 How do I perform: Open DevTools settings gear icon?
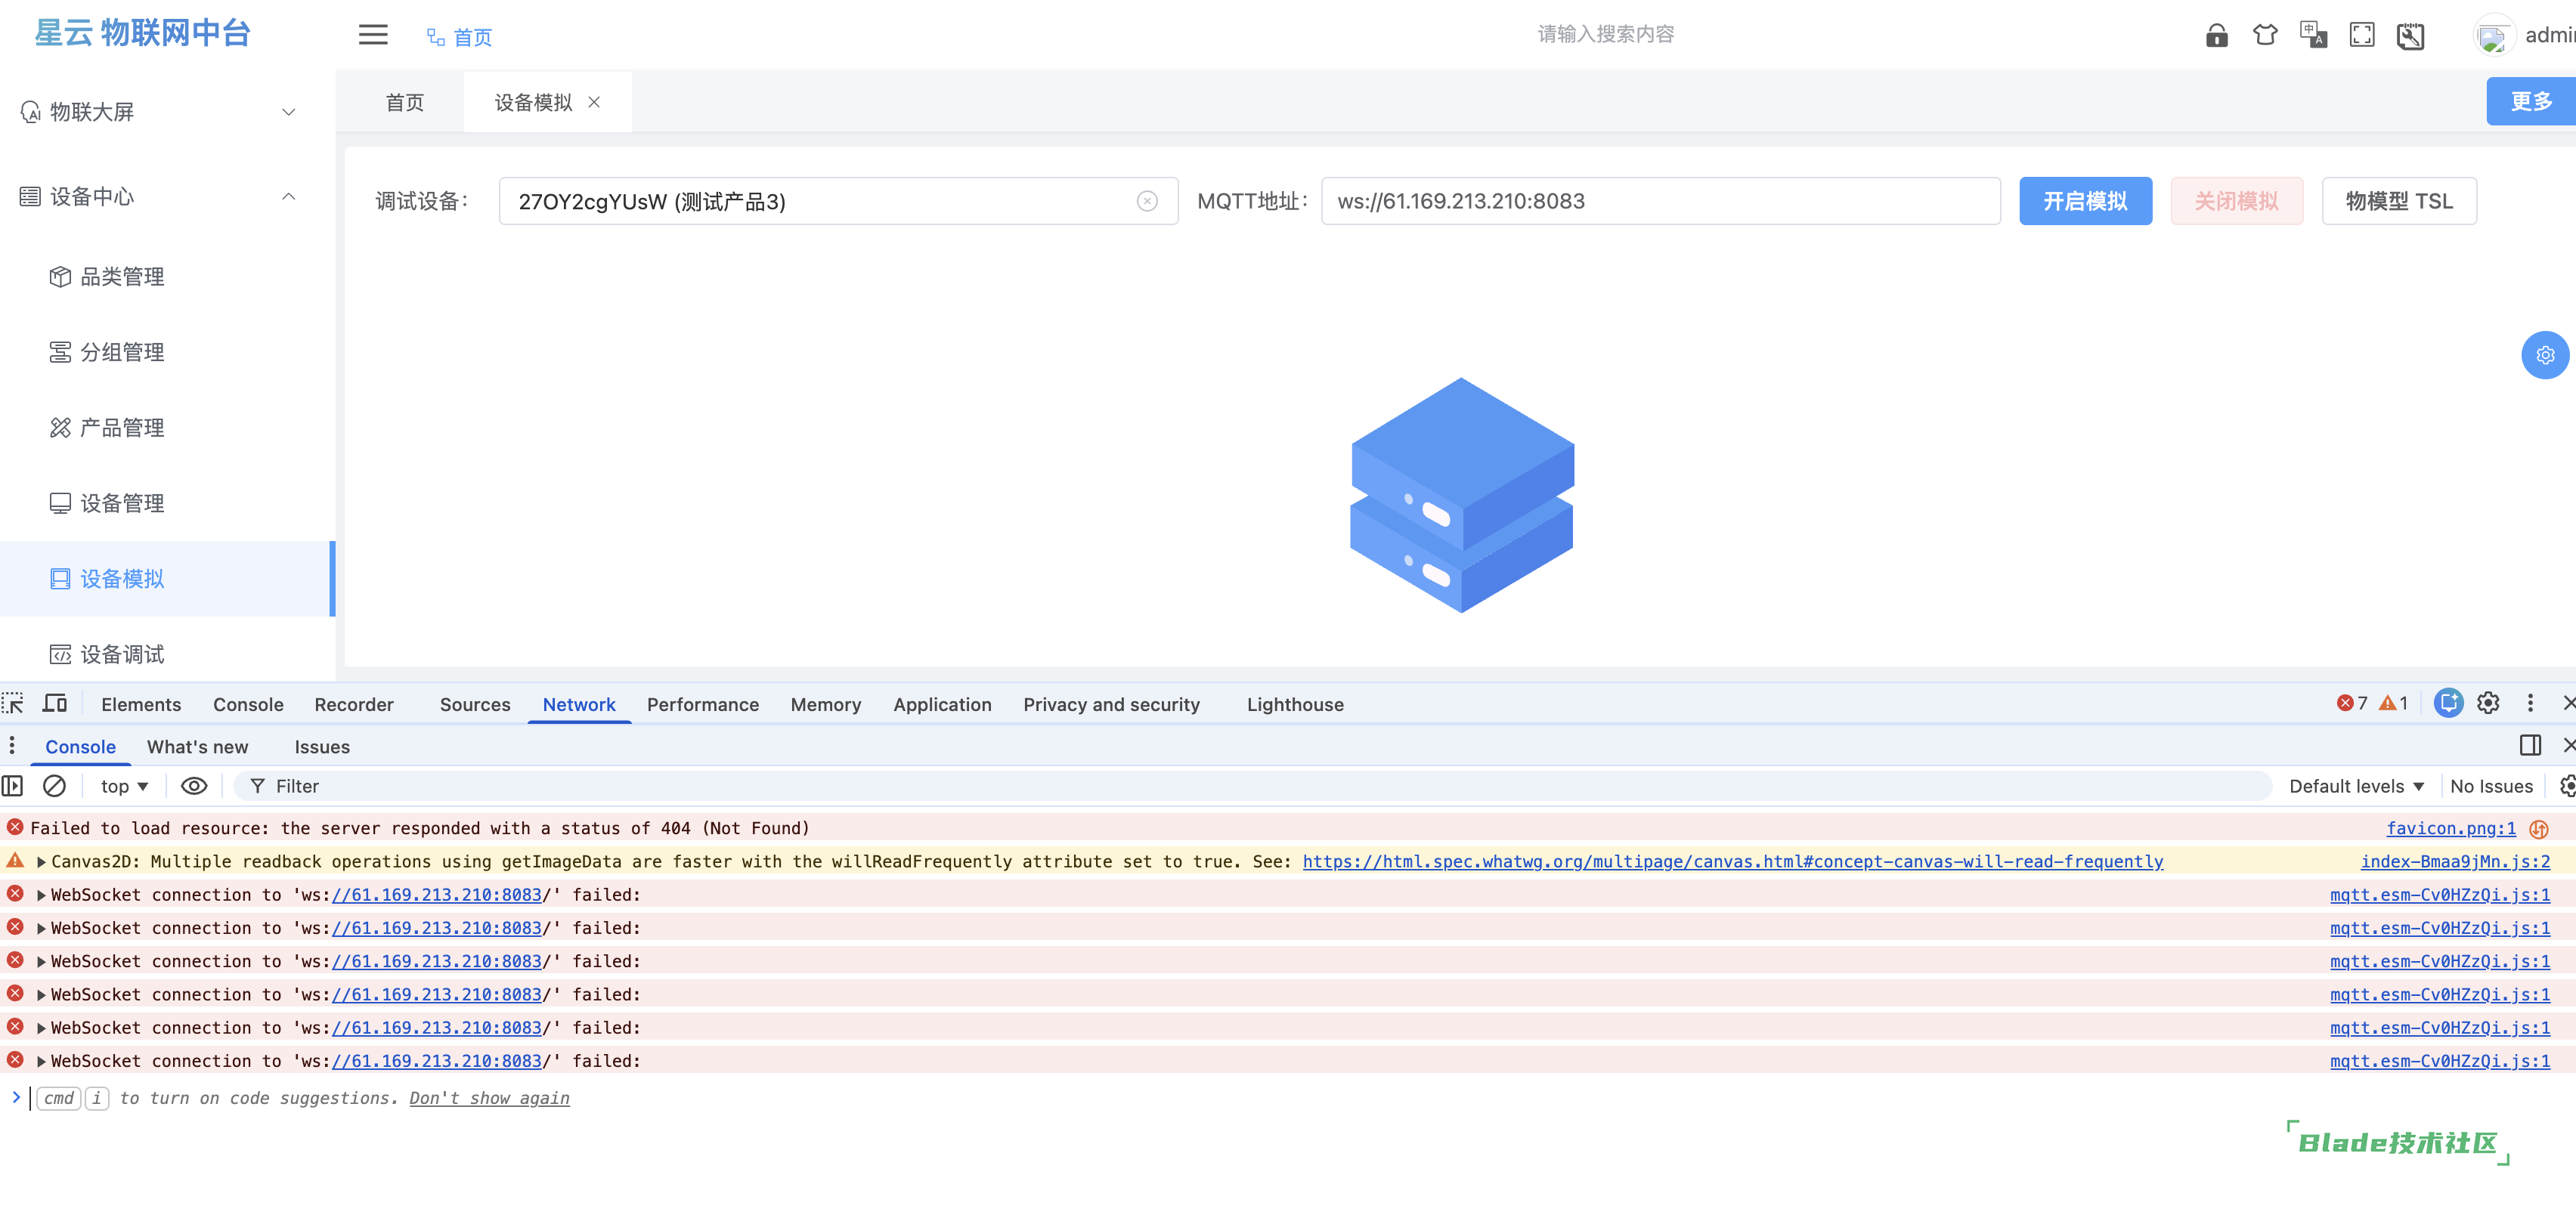coord(2488,703)
